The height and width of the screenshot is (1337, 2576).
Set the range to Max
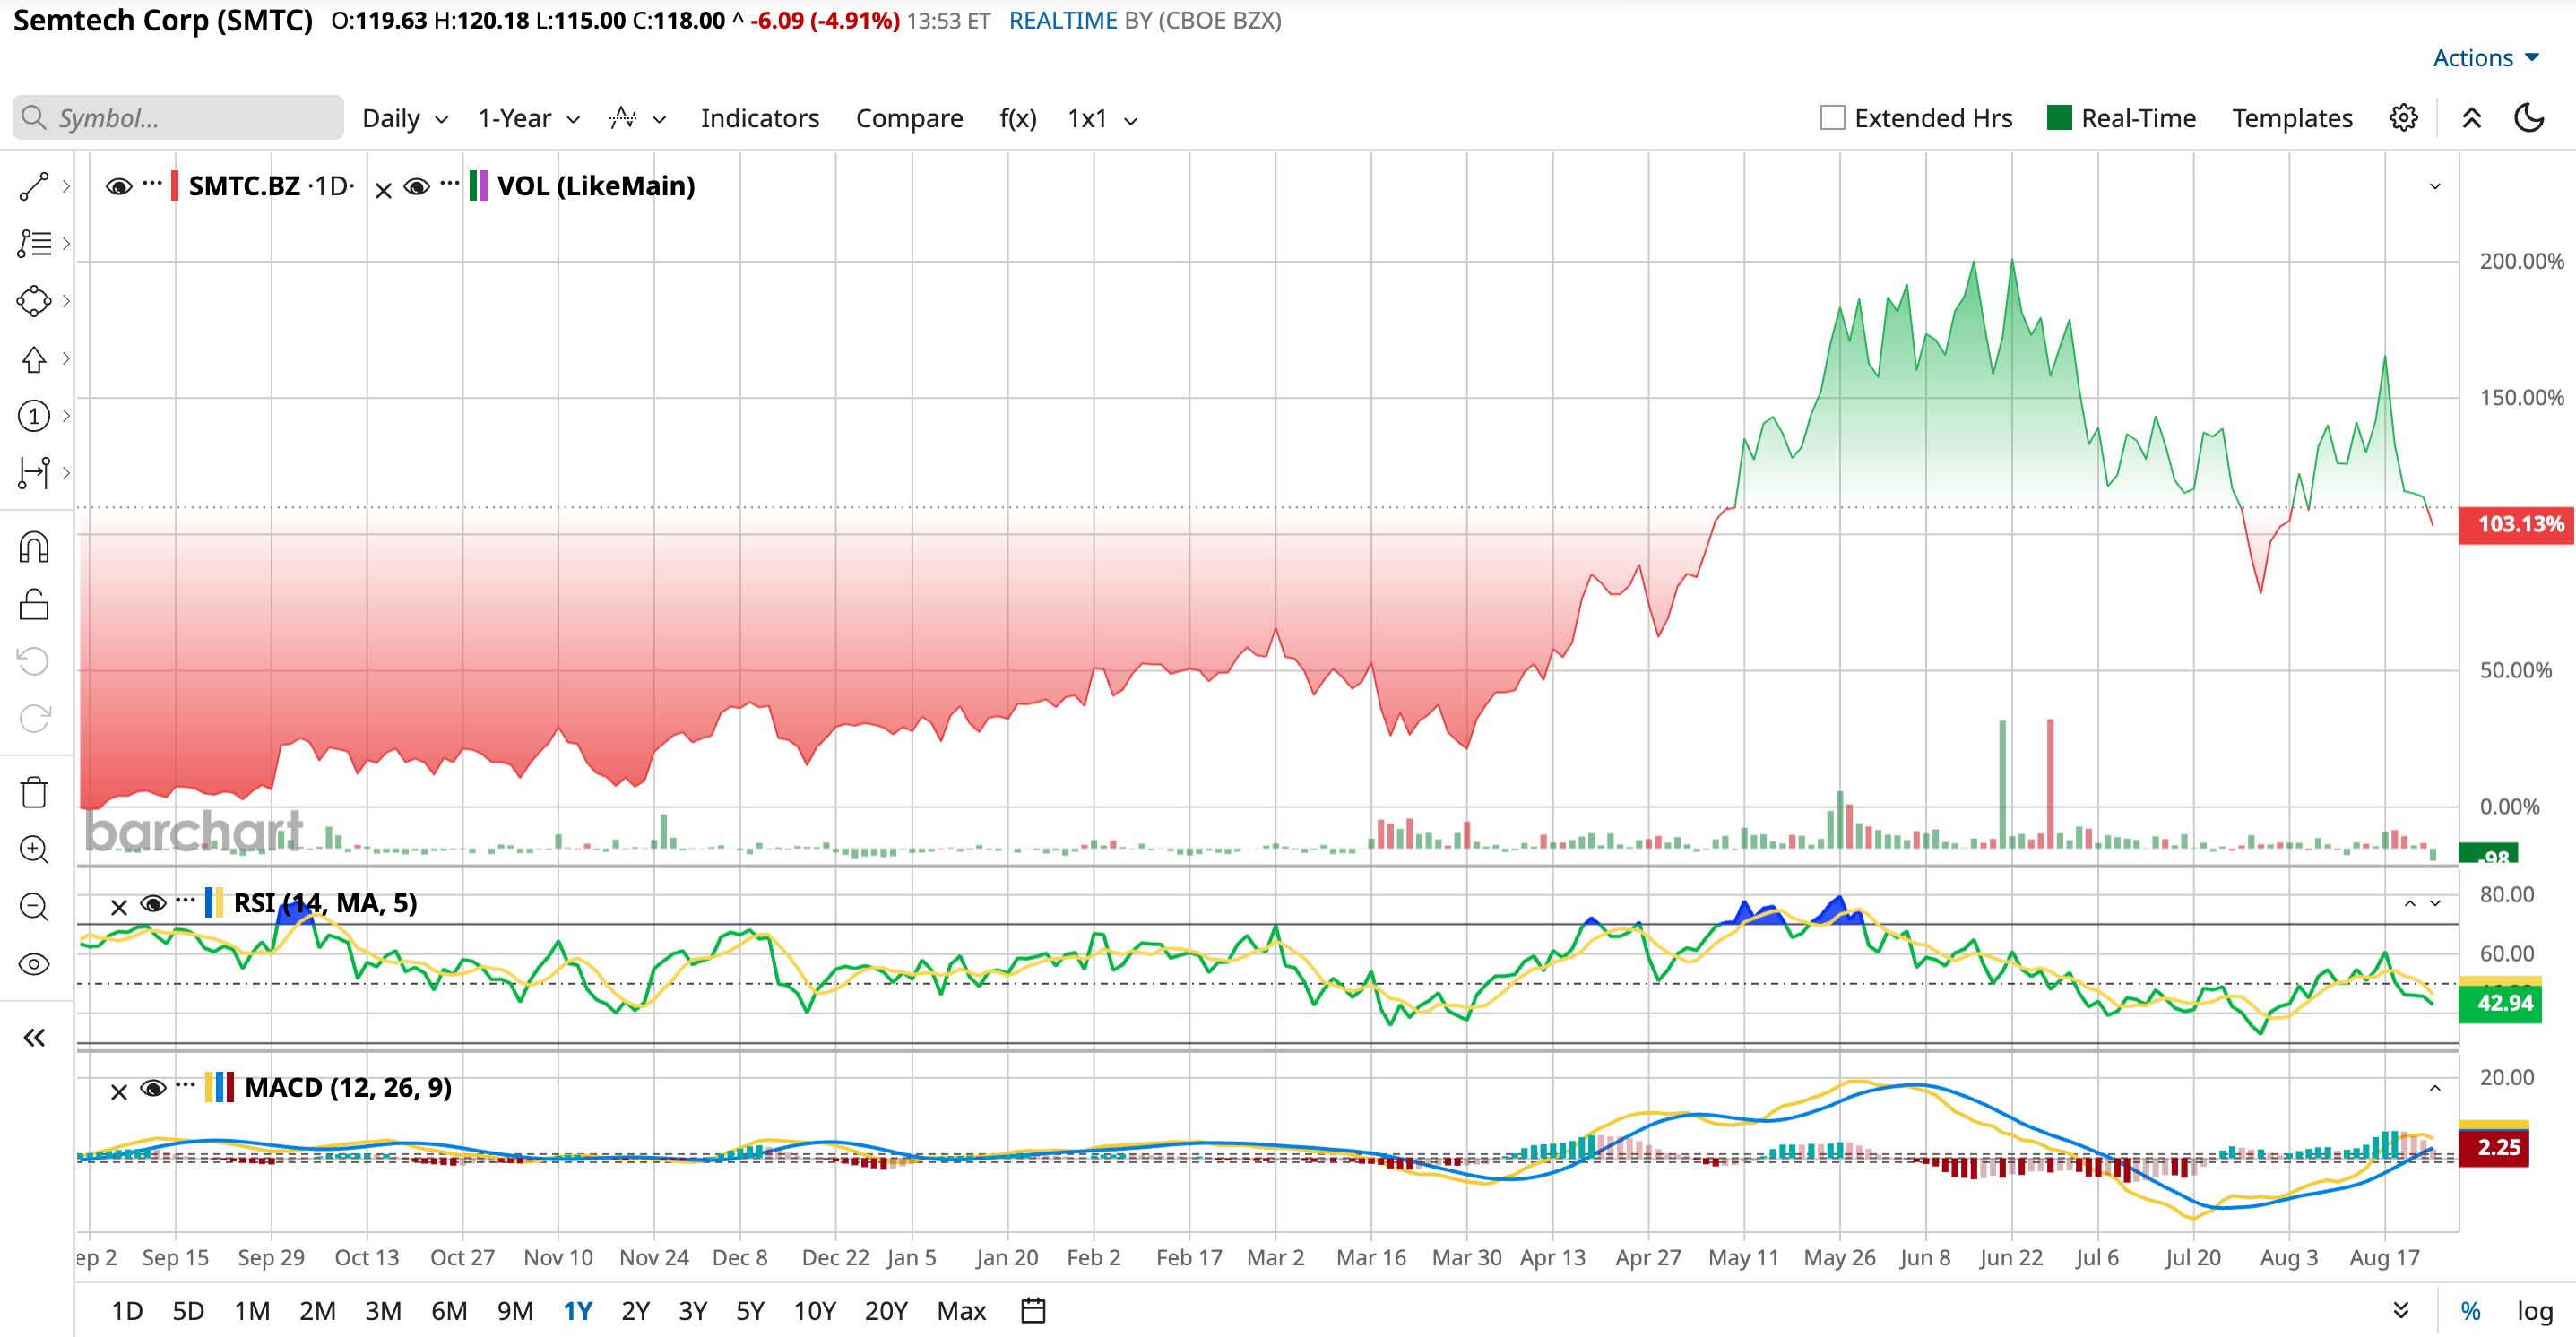point(962,1311)
